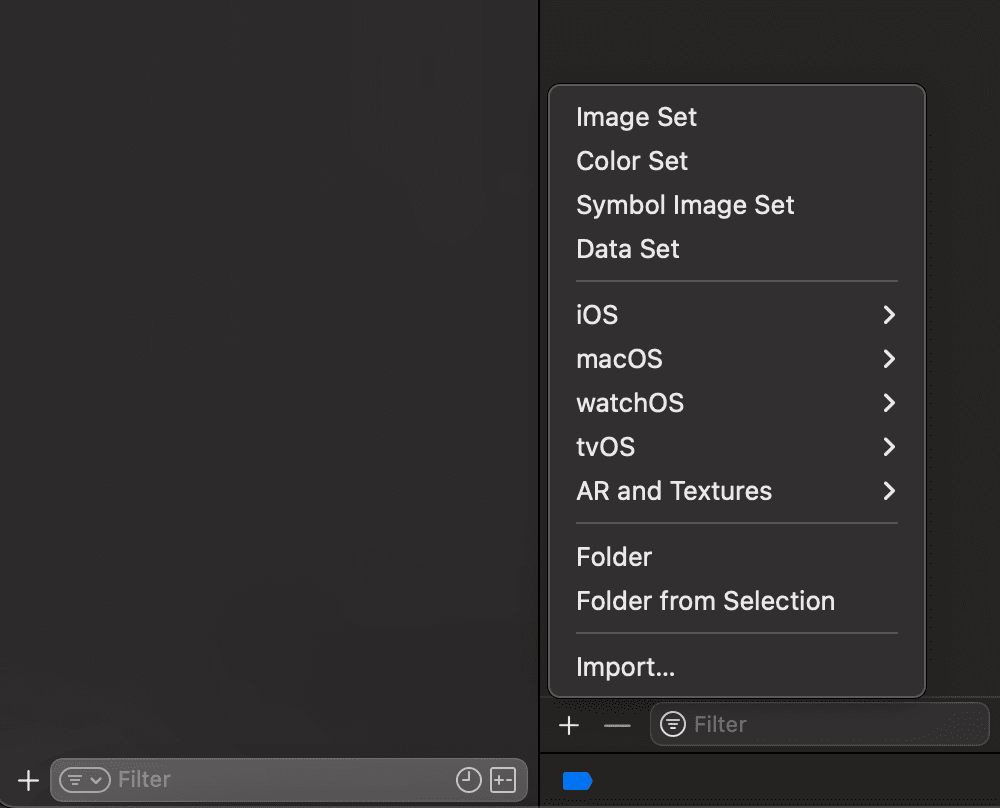Toggle source control status filter
Screen dimensions: 1000x808
[x=503, y=780]
